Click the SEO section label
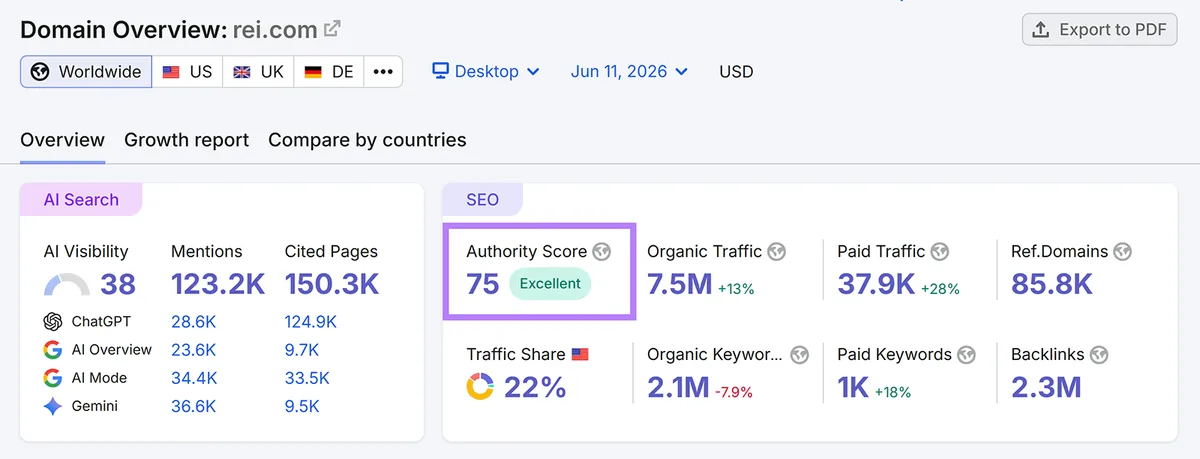The height and width of the screenshot is (459, 1200). coord(482,200)
